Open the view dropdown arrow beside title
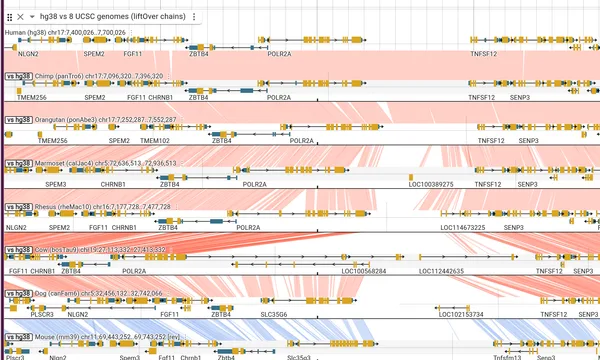This screenshot has width=600, height=360. pos(32,16)
